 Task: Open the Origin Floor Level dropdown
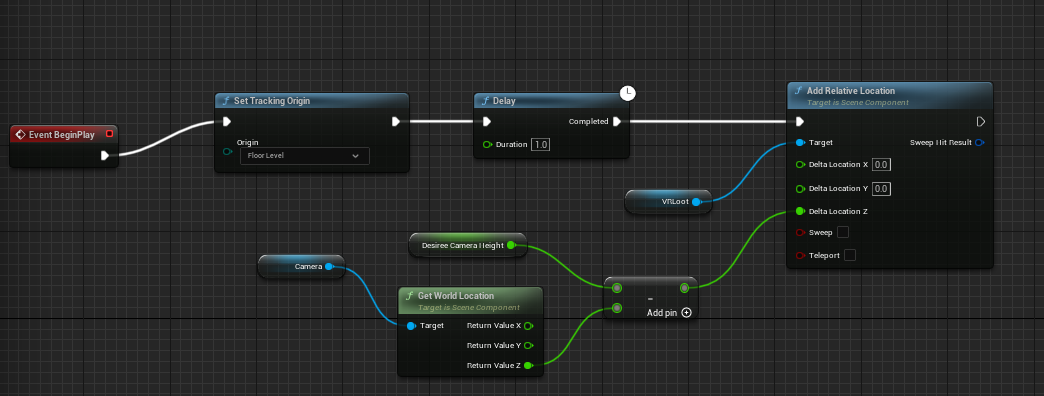pyautogui.click(x=304, y=156)
